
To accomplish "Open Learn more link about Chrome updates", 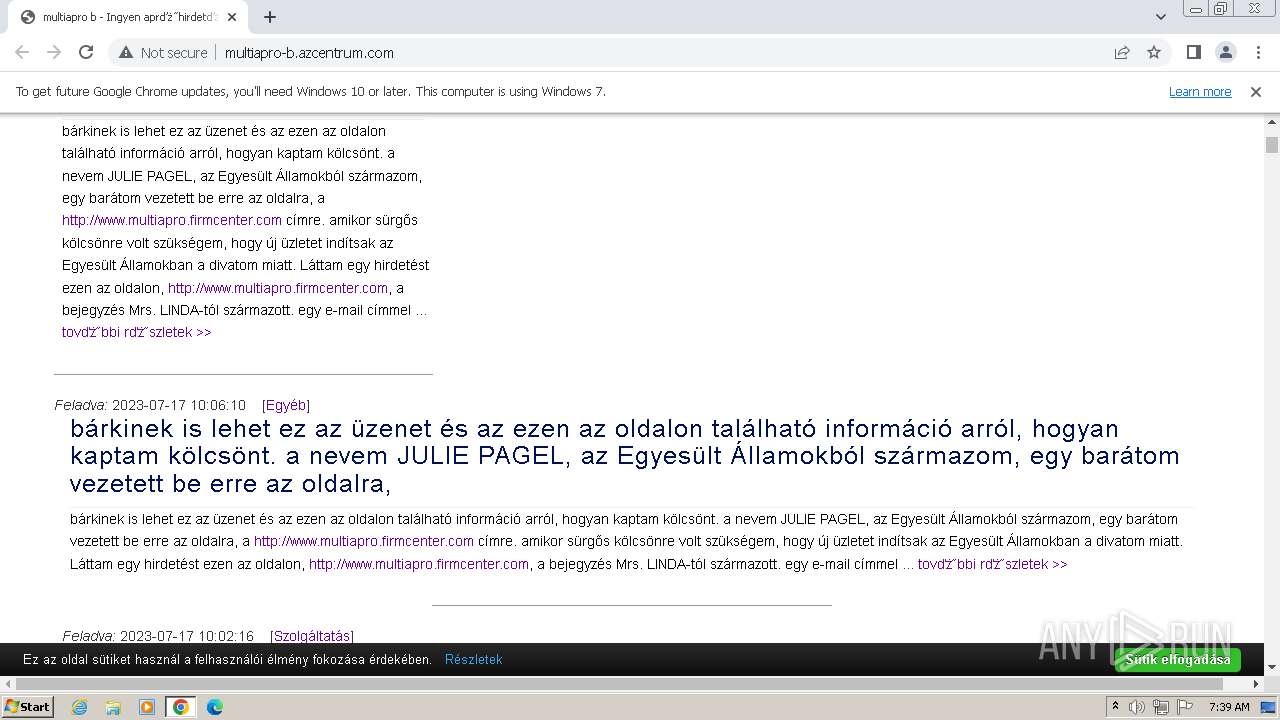I will point(1200,92).
